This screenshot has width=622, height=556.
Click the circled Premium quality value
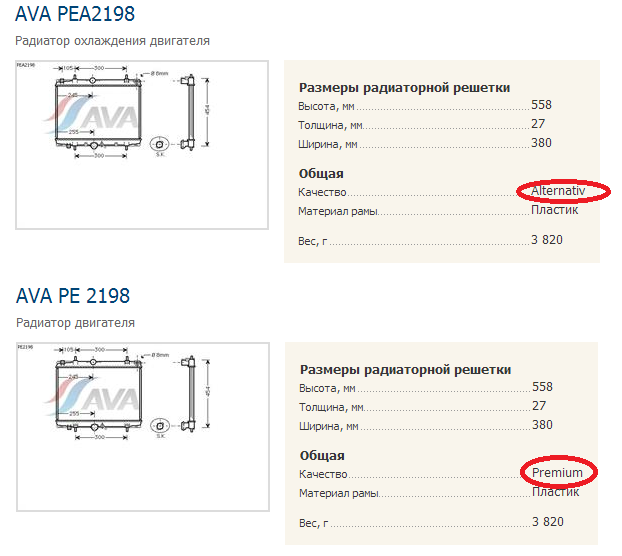coord(557,472)
